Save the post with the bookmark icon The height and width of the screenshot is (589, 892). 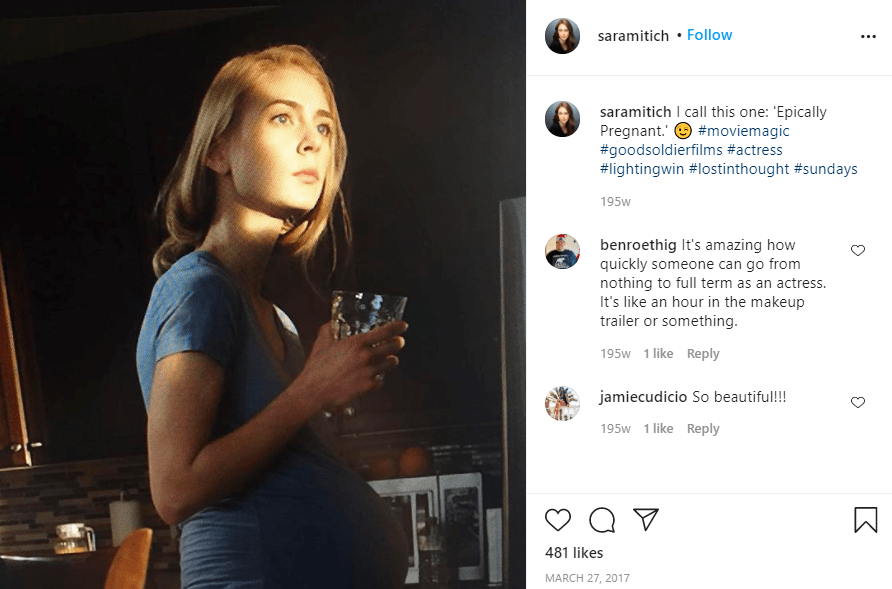pyautogui.click(x=866, y=519)
